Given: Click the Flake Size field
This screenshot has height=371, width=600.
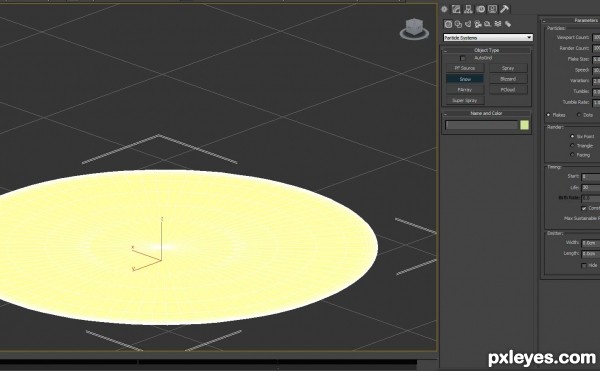Looking at the screenshot, I should (596, 59).
